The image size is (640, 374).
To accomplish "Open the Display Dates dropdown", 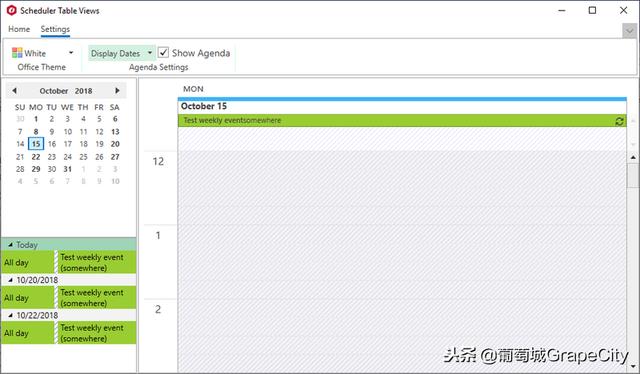I will tap(150, 53).
